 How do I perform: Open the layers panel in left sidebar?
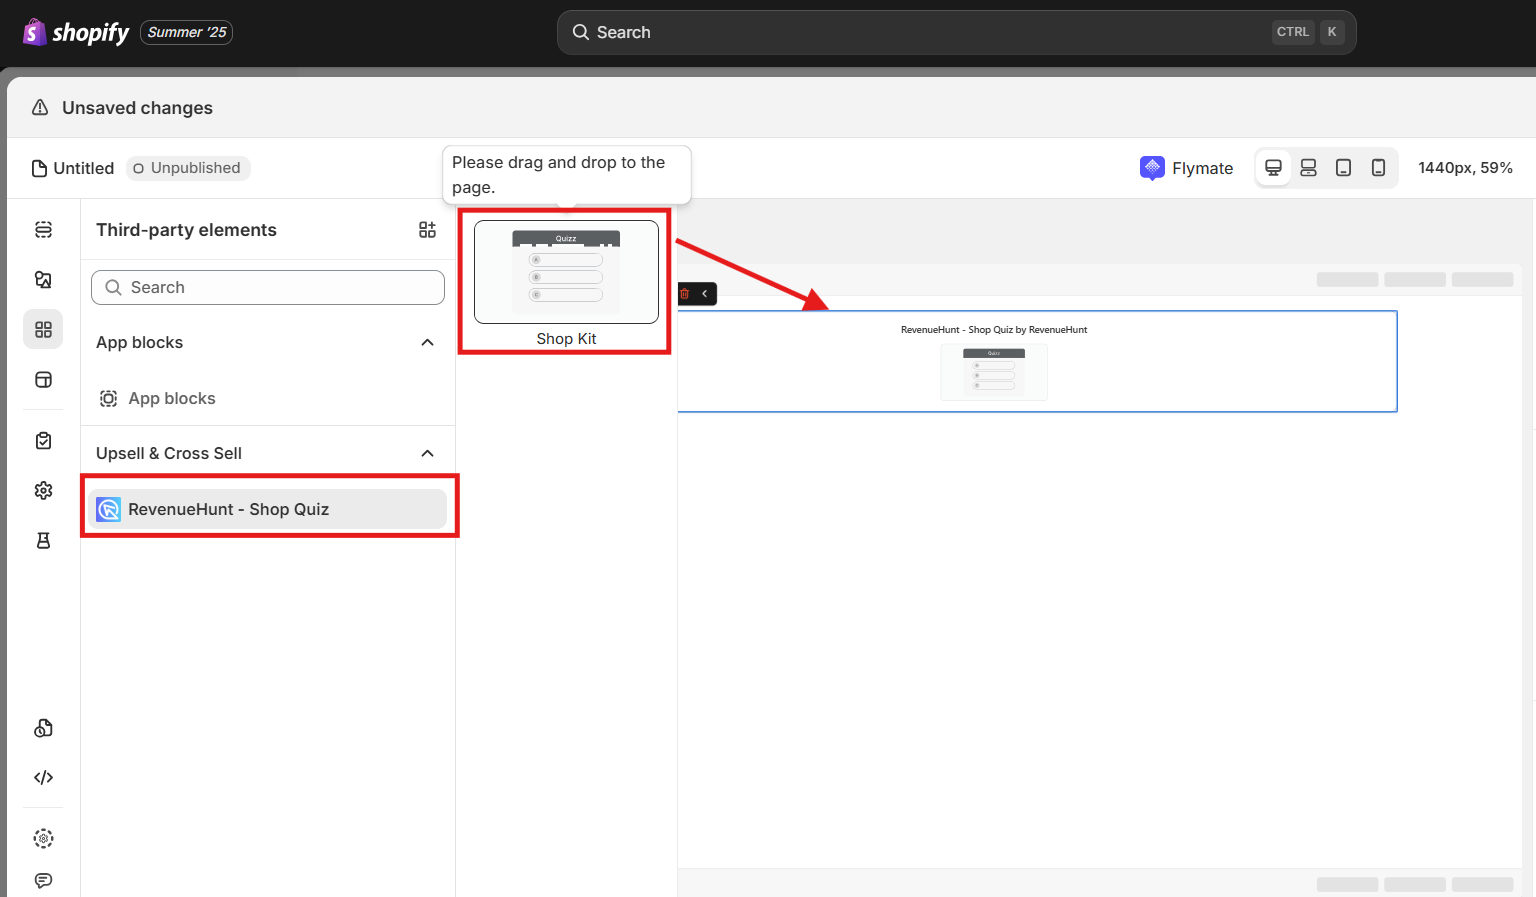pyautogui.click(x=43, y=230)
